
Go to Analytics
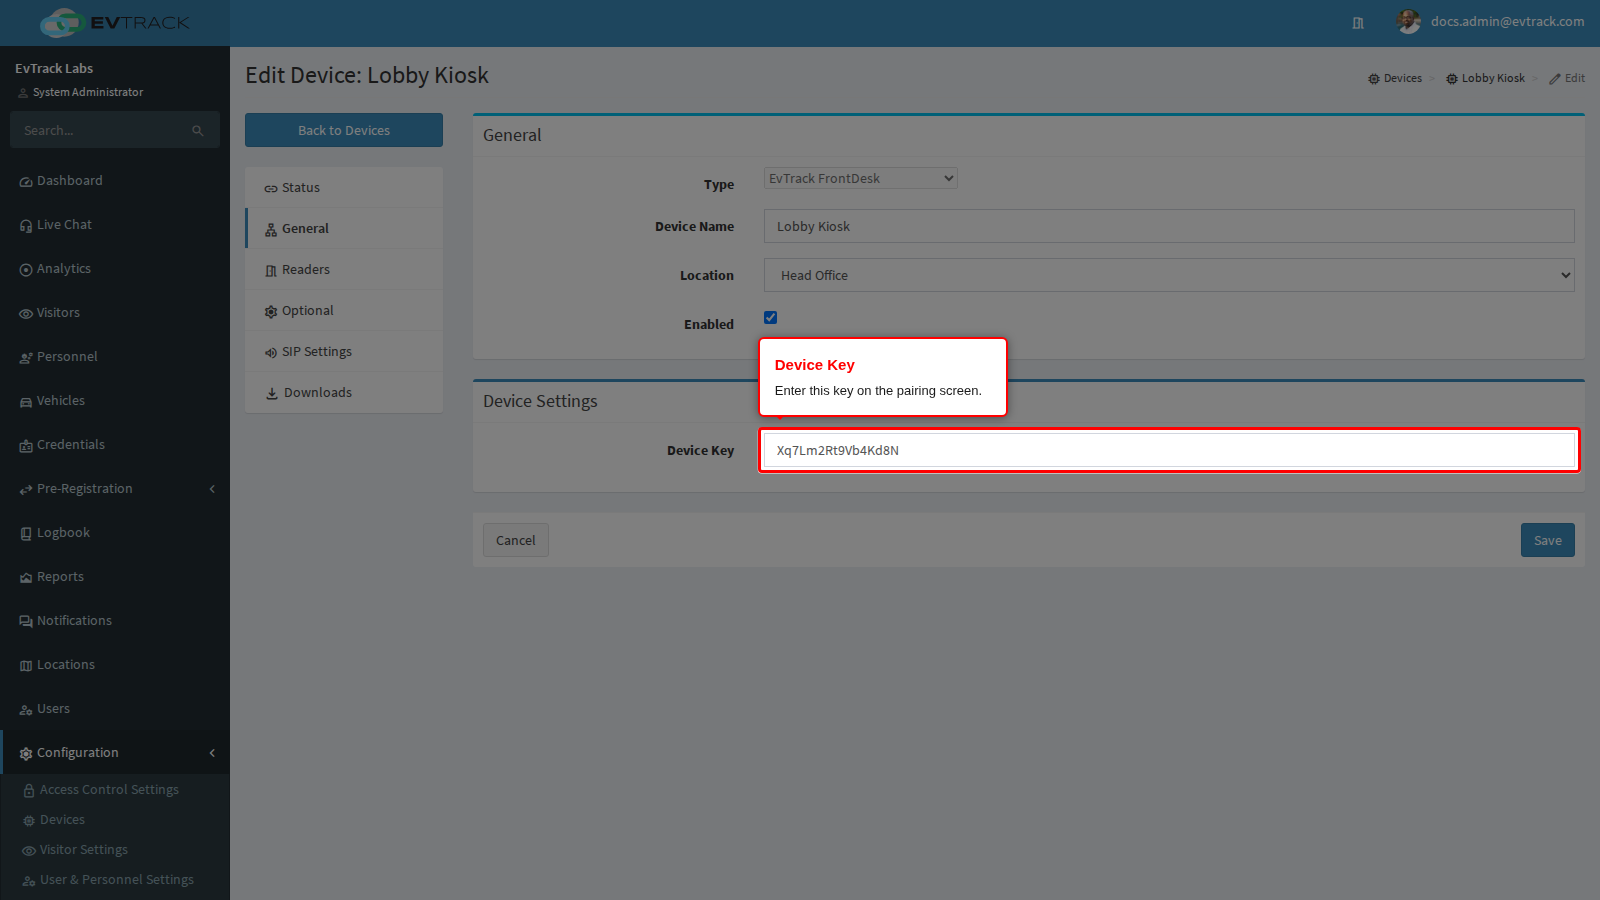click(x=115, y=269)
